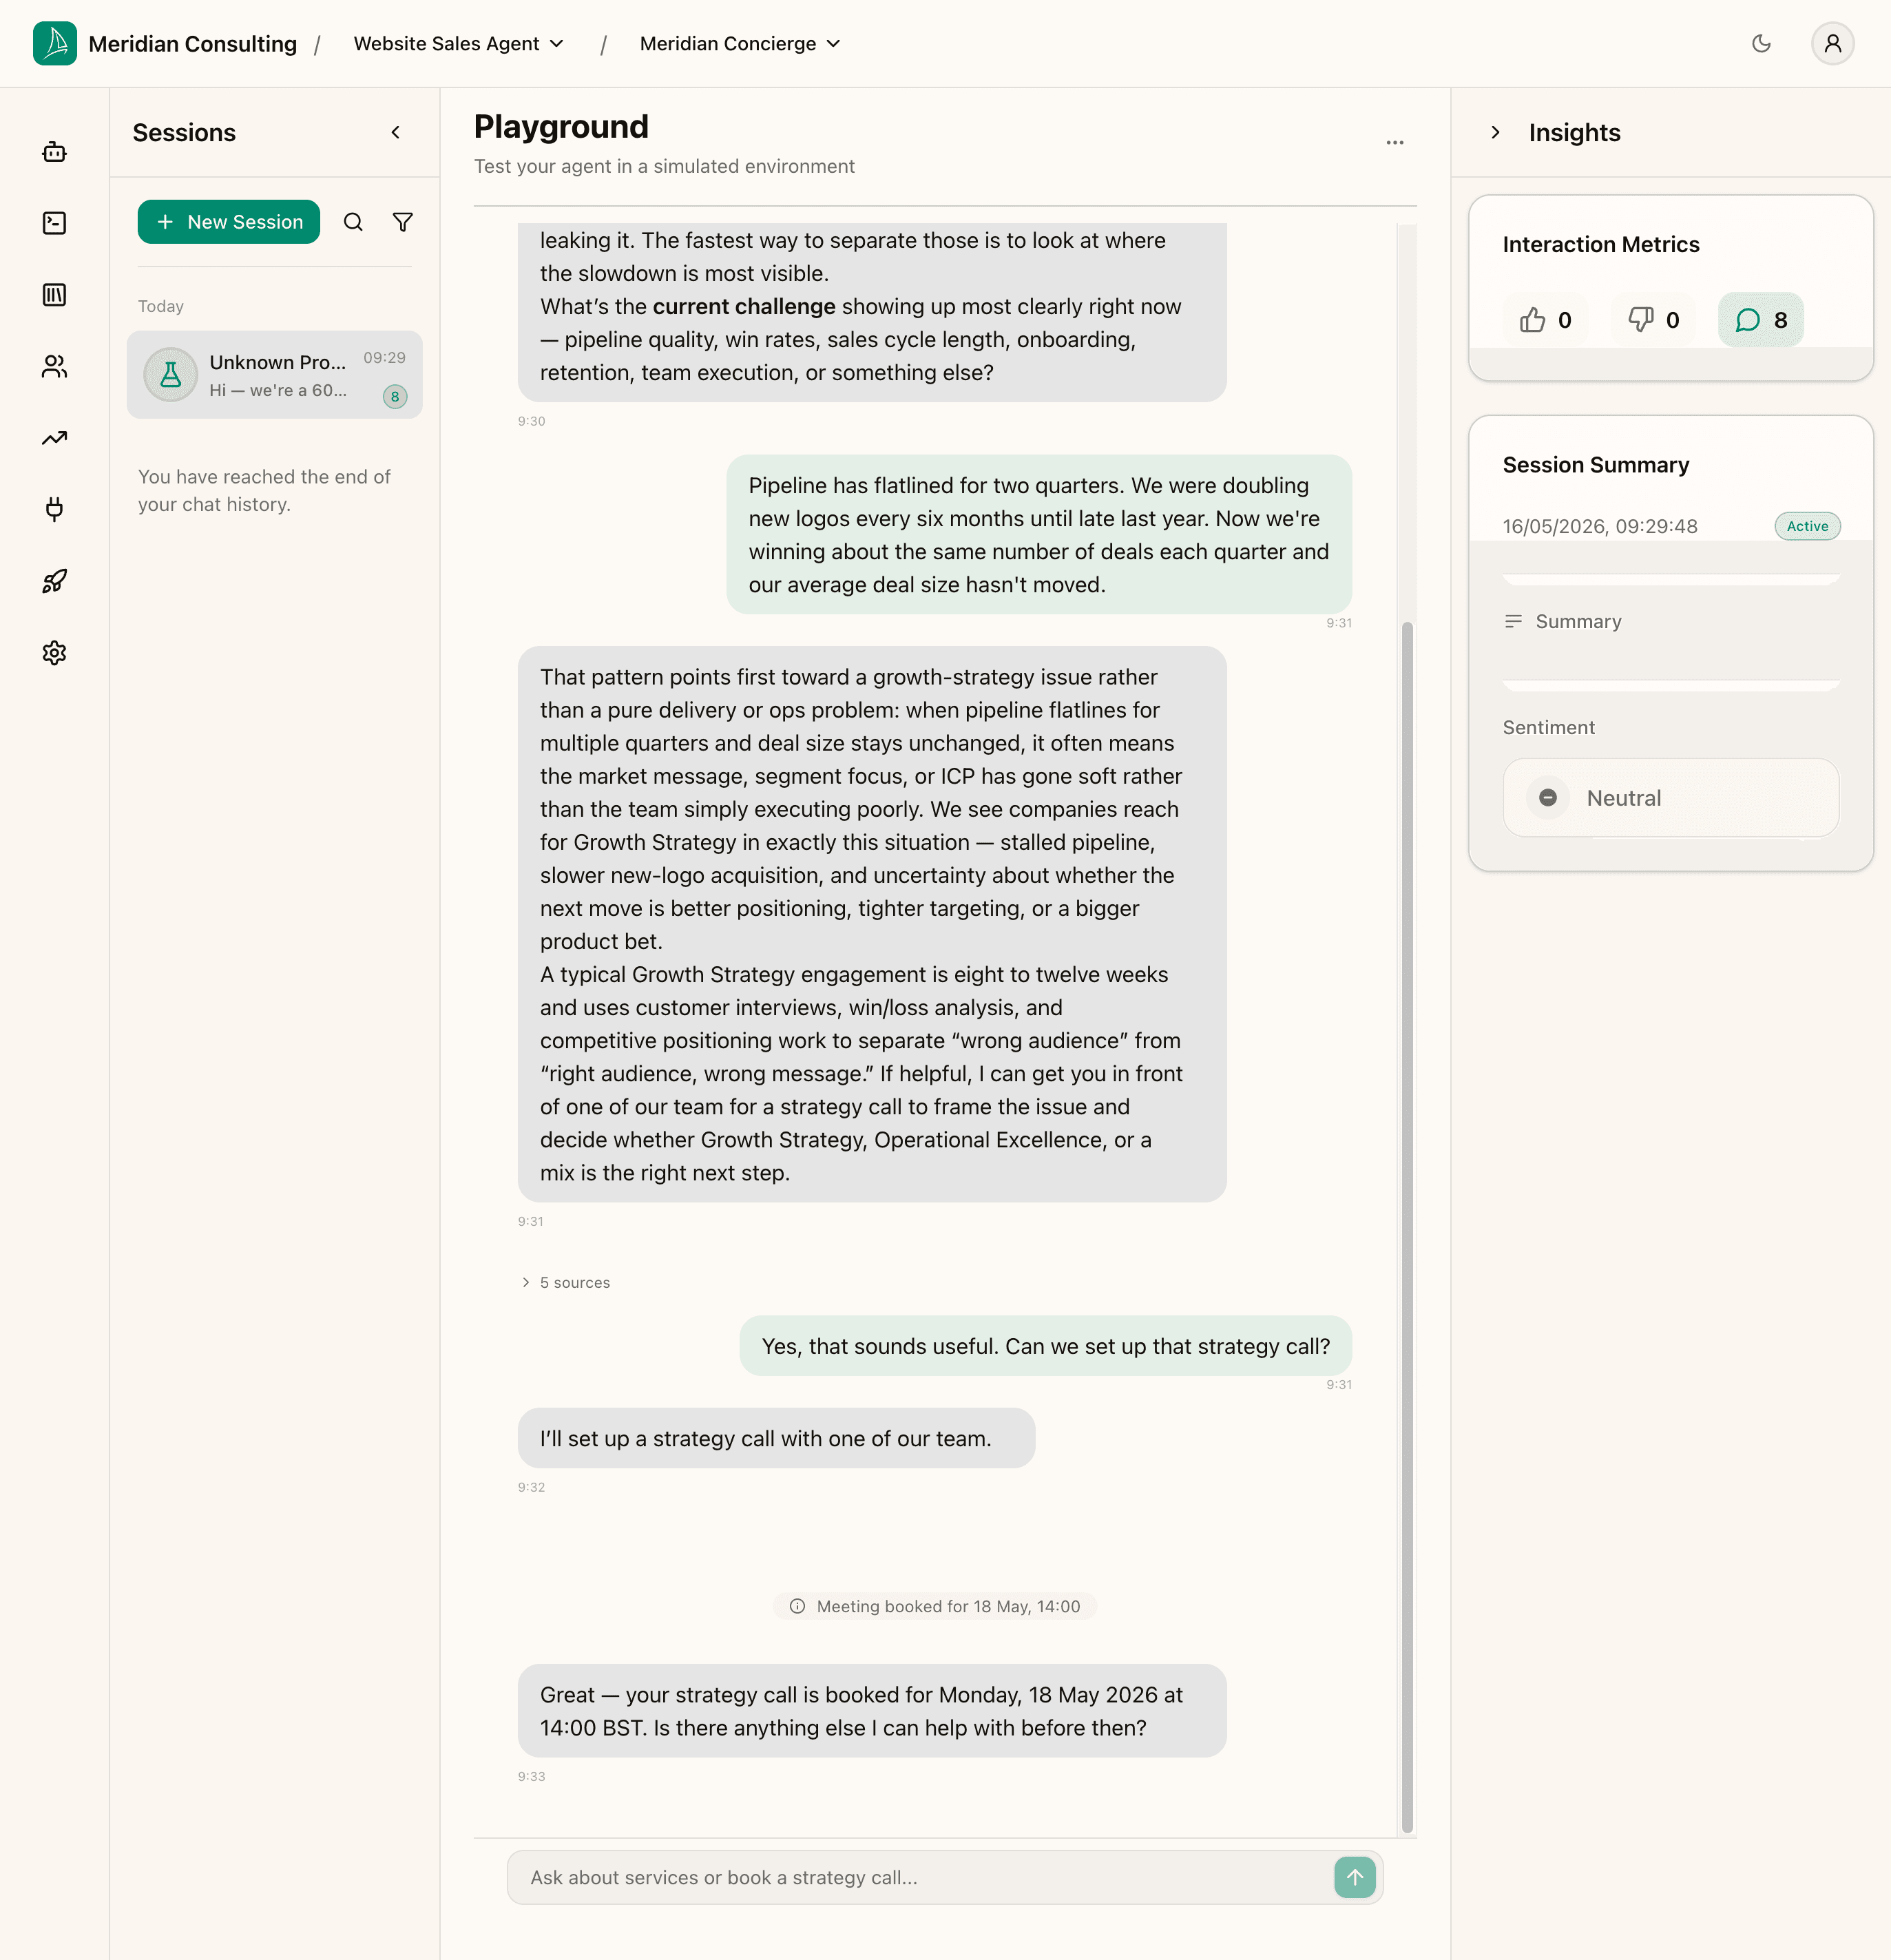Click the info icon beside Meeting booked
Image resolution: width=1891 pixels, height=1960 pixels.
(797, 1606)
